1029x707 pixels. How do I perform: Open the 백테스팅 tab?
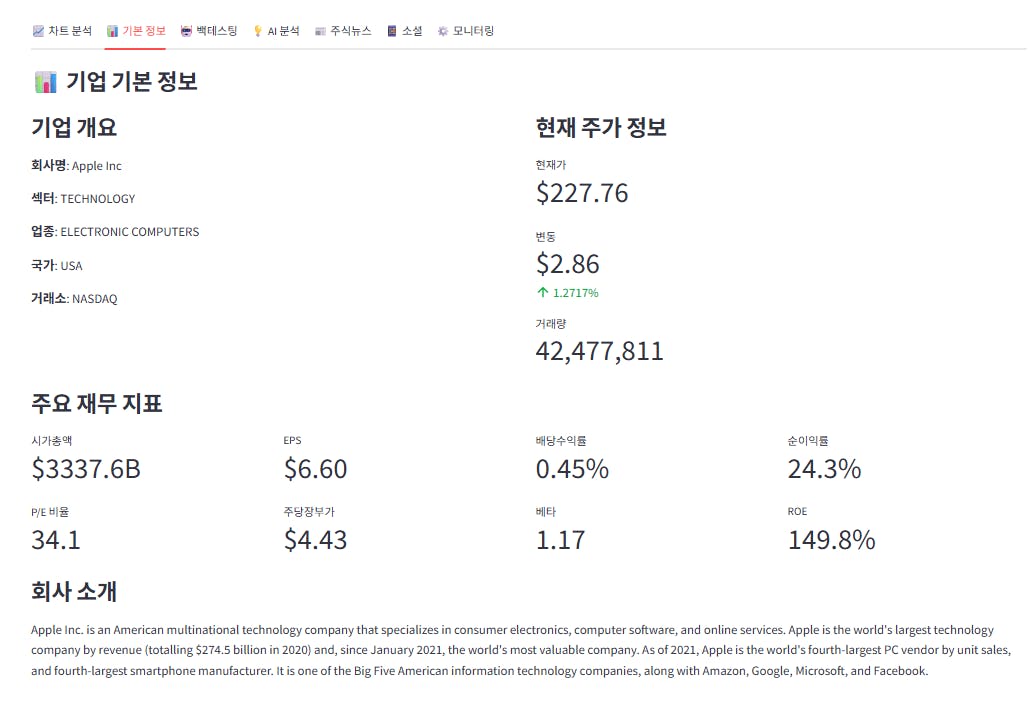click(217, 31)
